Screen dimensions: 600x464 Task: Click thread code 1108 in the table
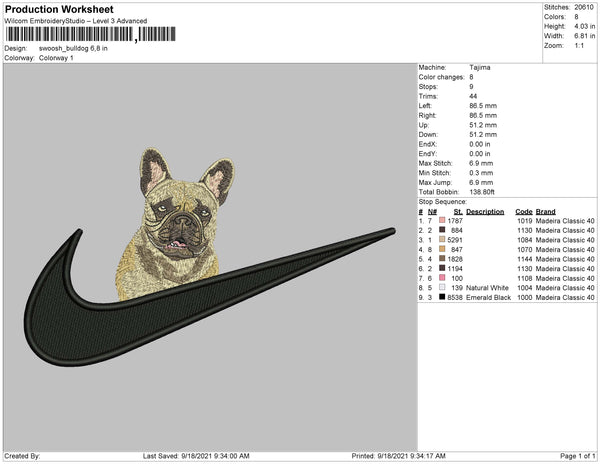(525, 278)
